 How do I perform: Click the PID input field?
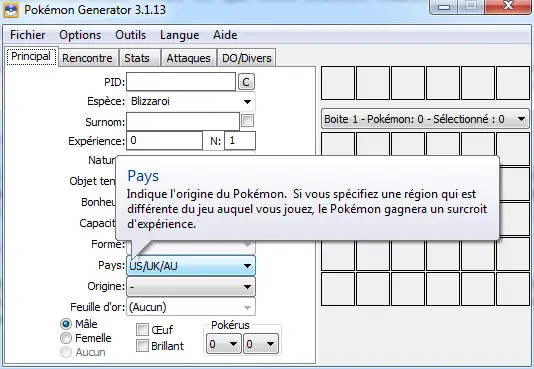click(181, 82)
